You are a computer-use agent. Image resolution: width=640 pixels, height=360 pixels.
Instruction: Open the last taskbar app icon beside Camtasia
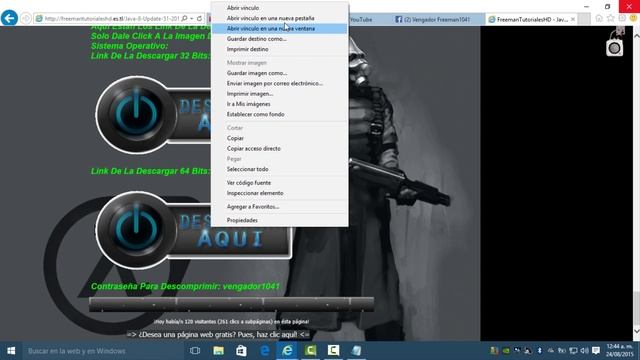356,351
